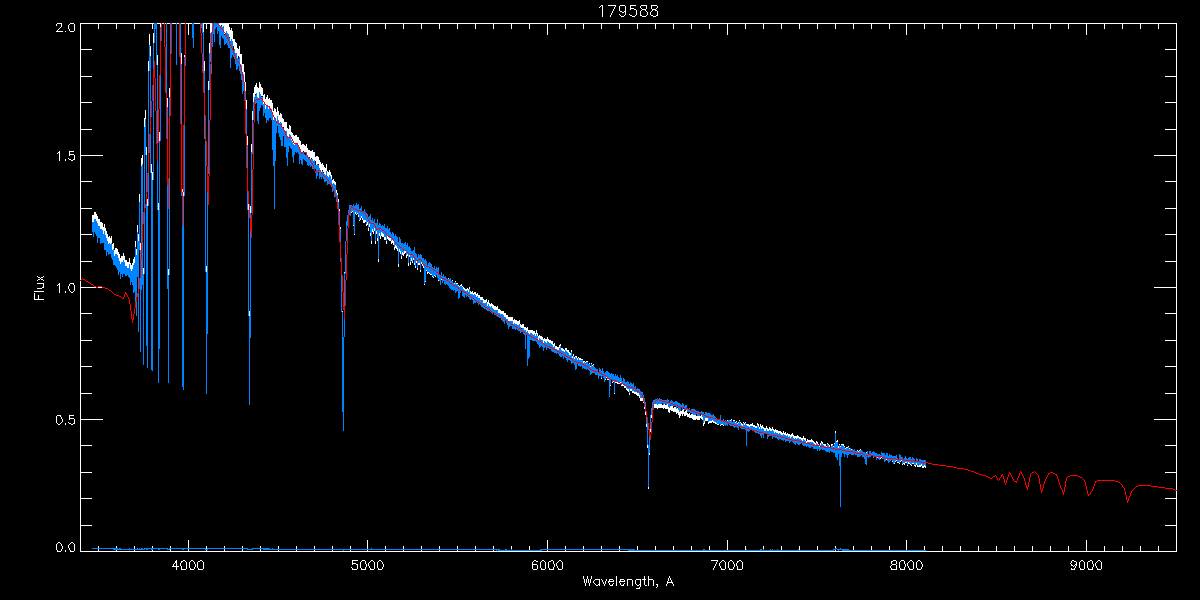This screenshot has height=600, width=1200.
Task: Click the 9000 wavelength tick label
Action: (1086, 565)
